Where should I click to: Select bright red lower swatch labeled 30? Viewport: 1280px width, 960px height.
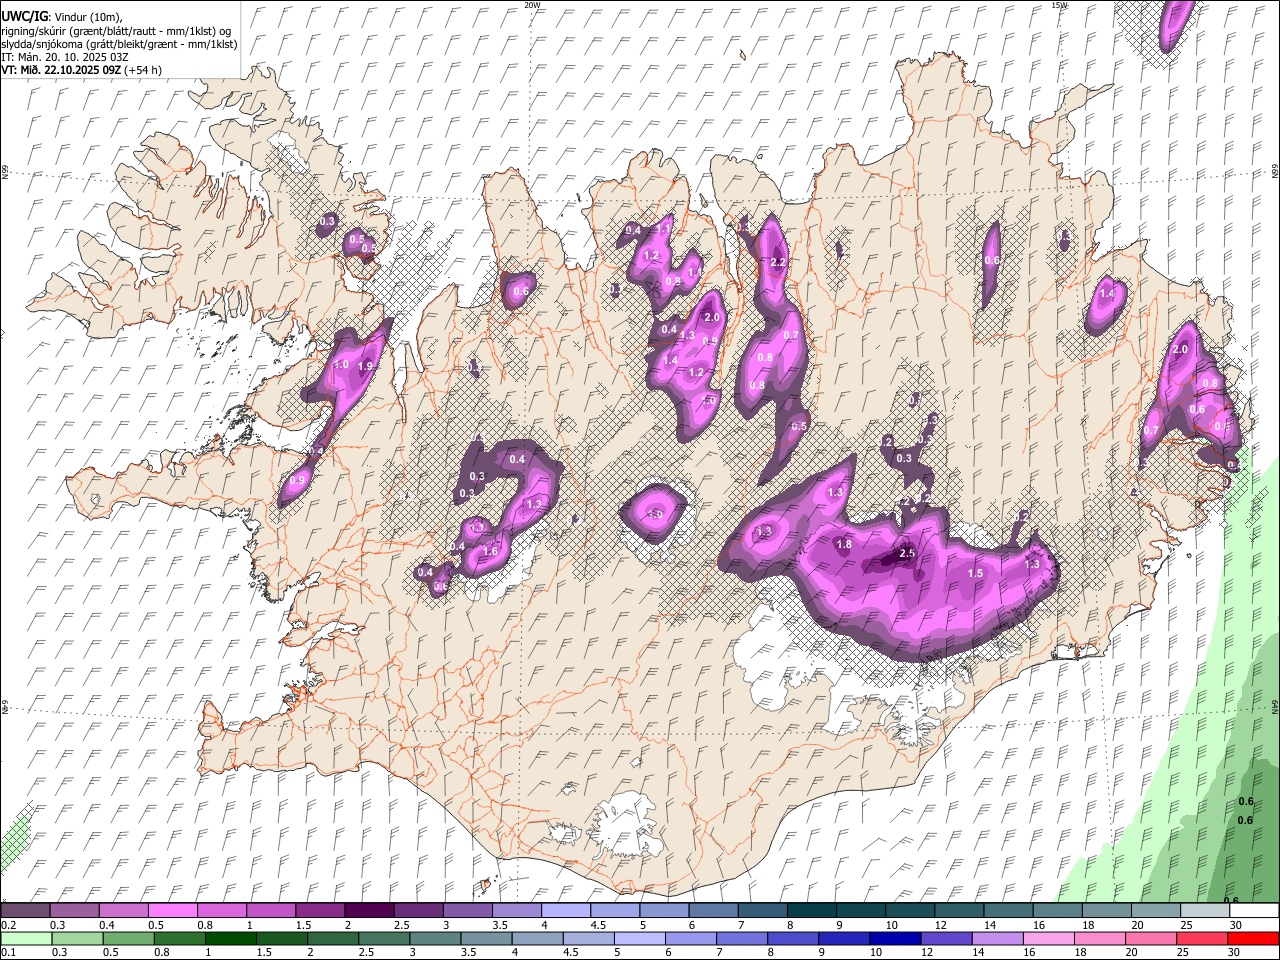[x=1252, y=939]
